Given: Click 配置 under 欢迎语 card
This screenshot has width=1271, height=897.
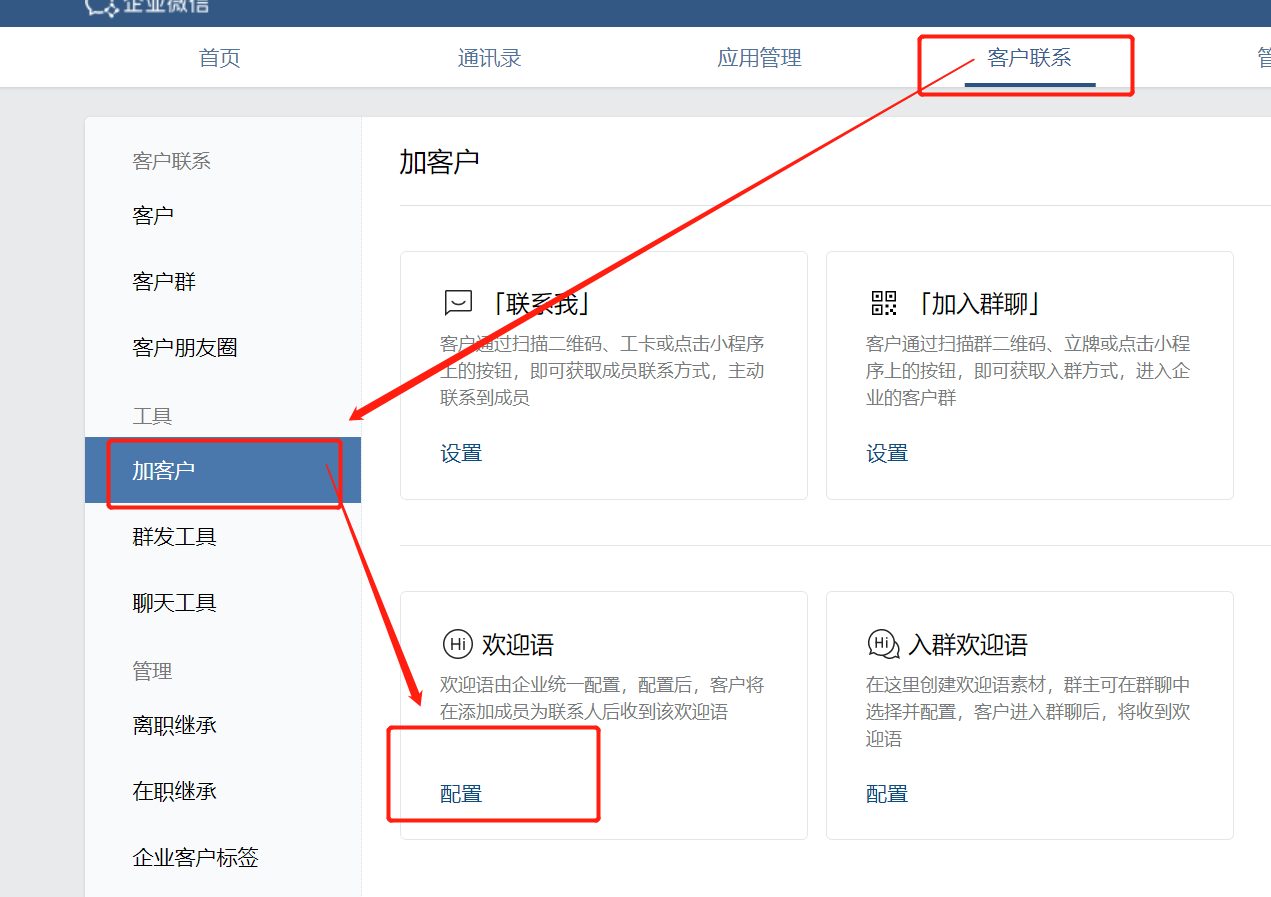Looking at the screenshot, I should click(461, 794).
